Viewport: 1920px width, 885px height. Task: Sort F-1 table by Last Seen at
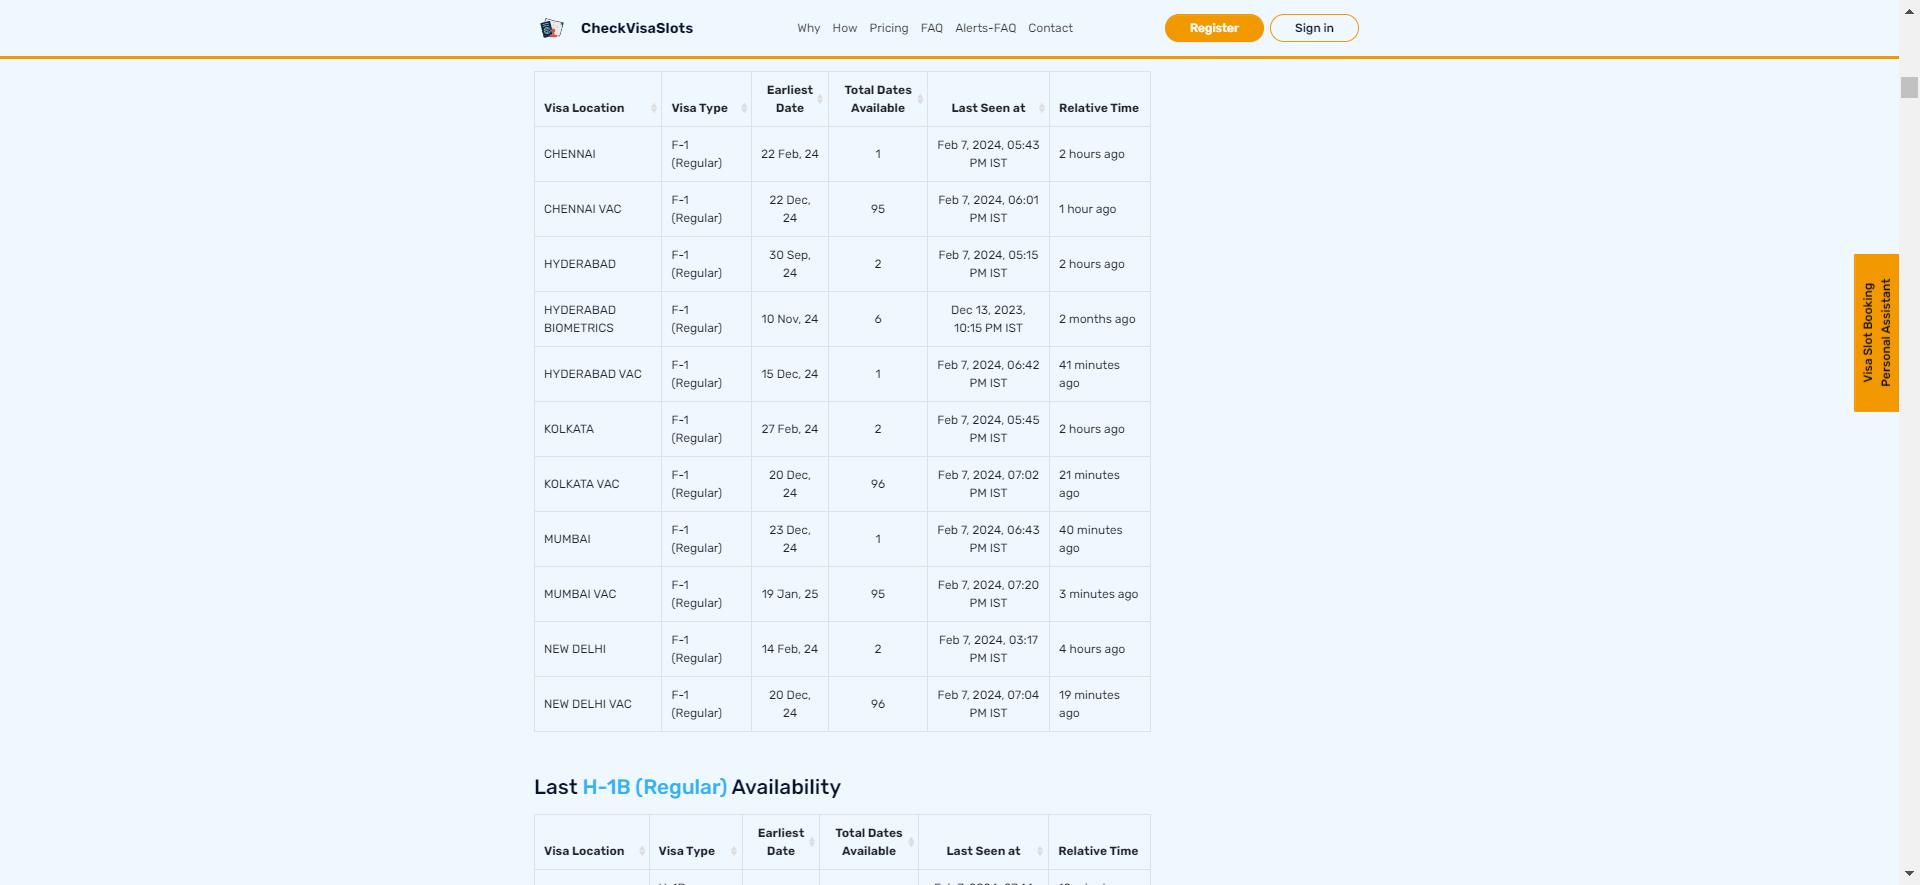(988, 99)
